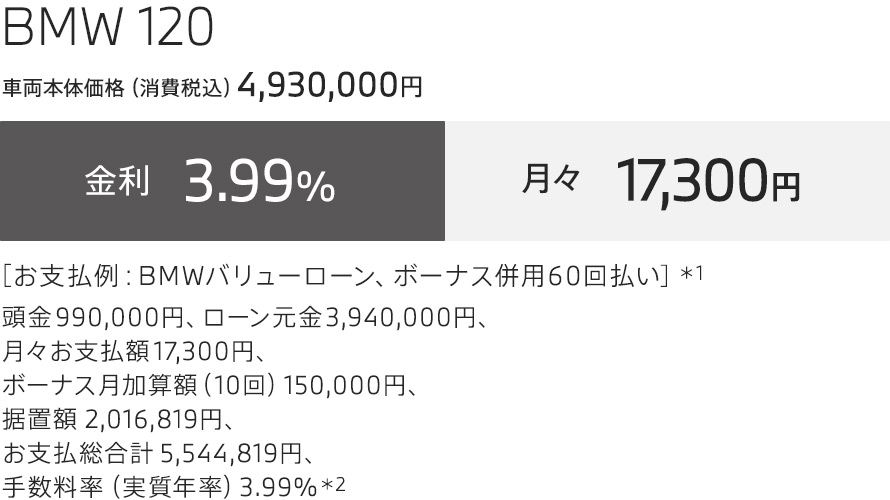
Task: Click the 手数料率 (実質年率) 3.99% line
Action: pos(160,485)
